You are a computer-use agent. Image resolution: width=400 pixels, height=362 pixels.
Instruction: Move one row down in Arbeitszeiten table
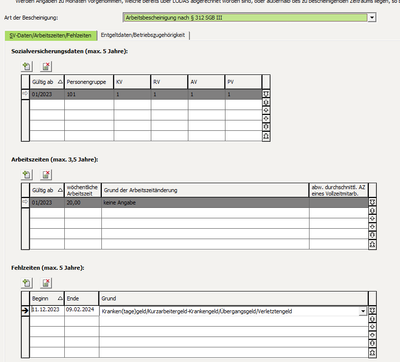click(x=372, y=227)
